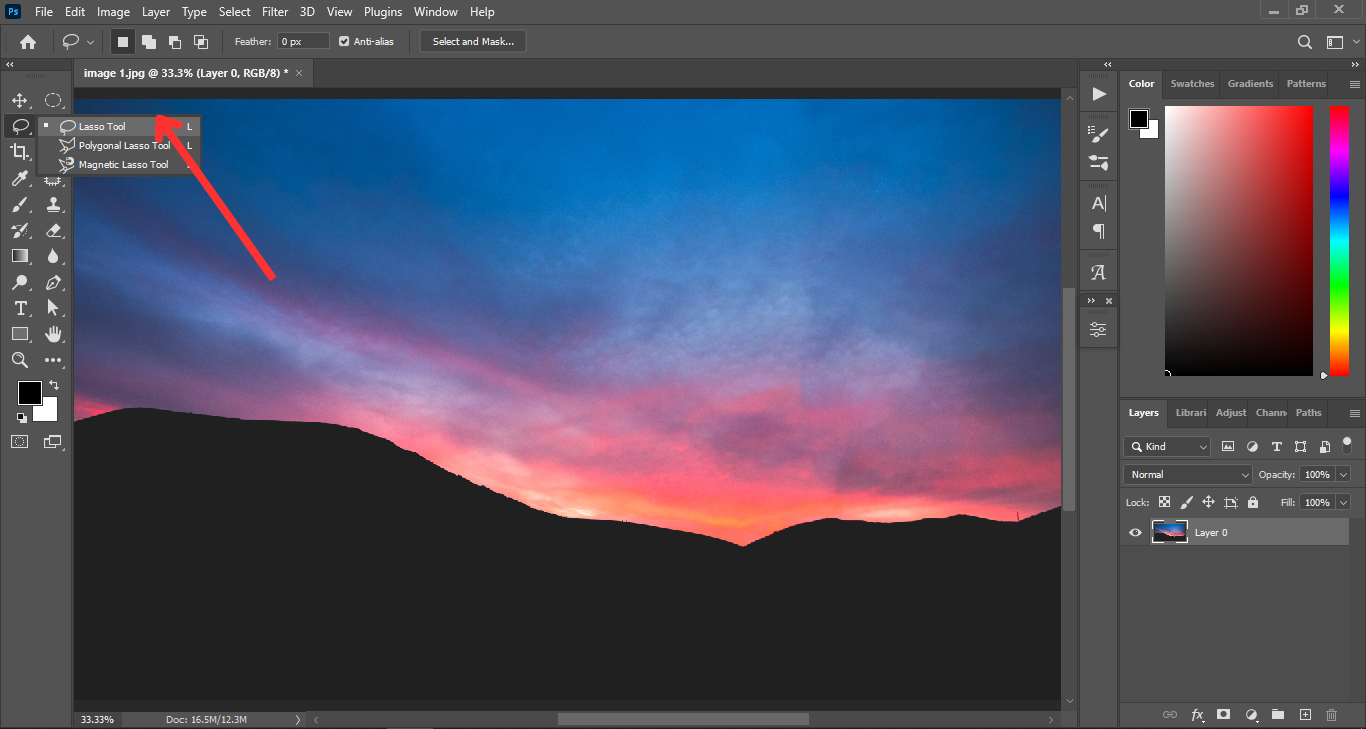
Task: Switch to the Swatches tab
Action: coord(1192,84)
